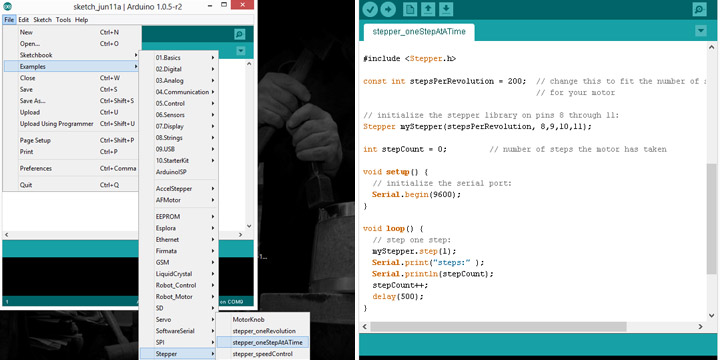Open Preferences from the File menu
The width and height of the screenshot is (720, 360).
71,169
